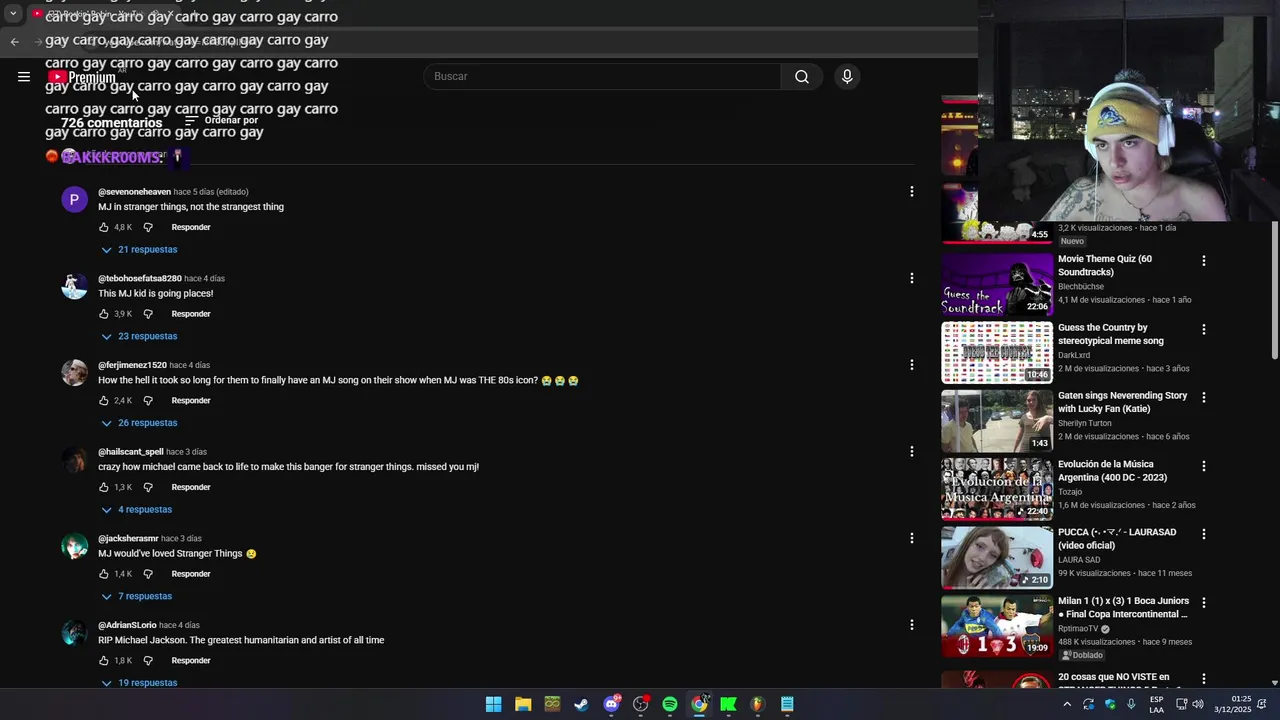Open Spotify from the taskbar
This screenshot has height=720, width=1280.
click(670, 704)
